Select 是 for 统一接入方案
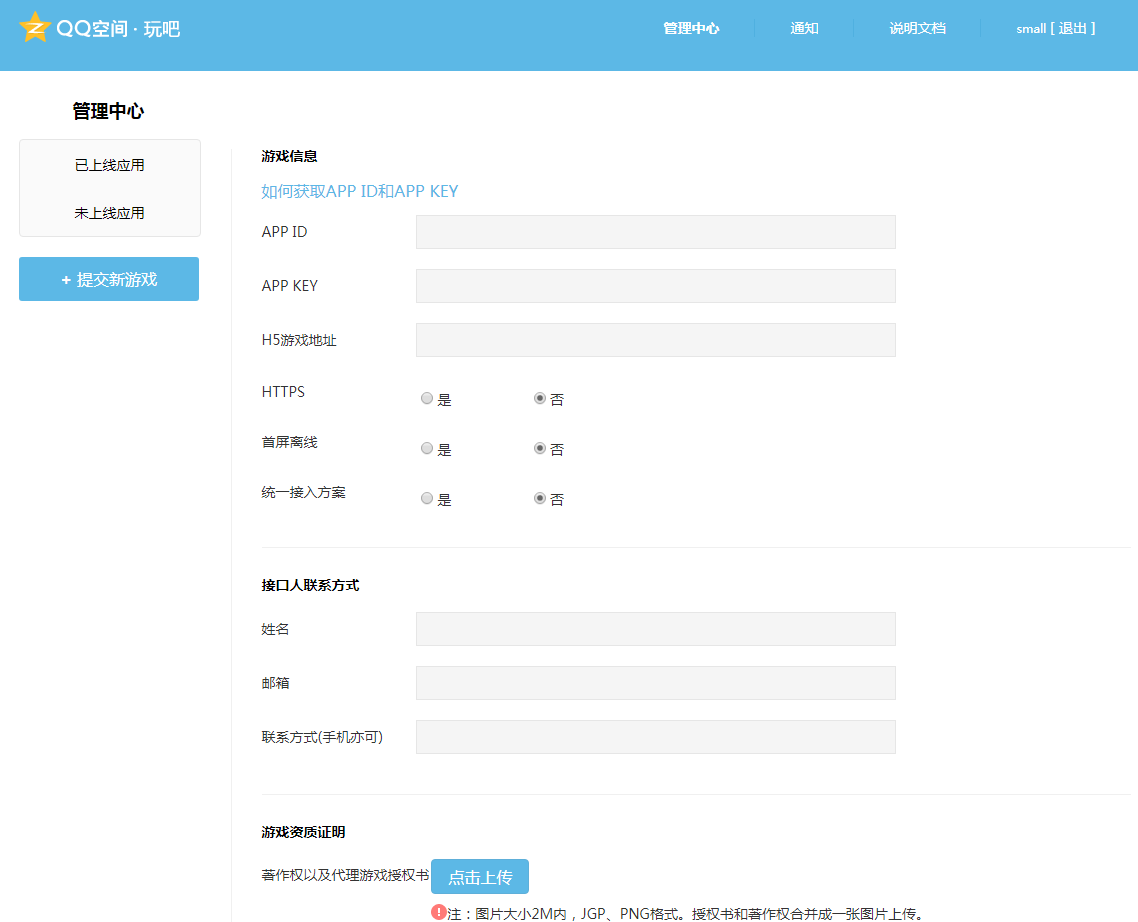Viewport: 1138px width, 922px height. [x=427, y=497]
